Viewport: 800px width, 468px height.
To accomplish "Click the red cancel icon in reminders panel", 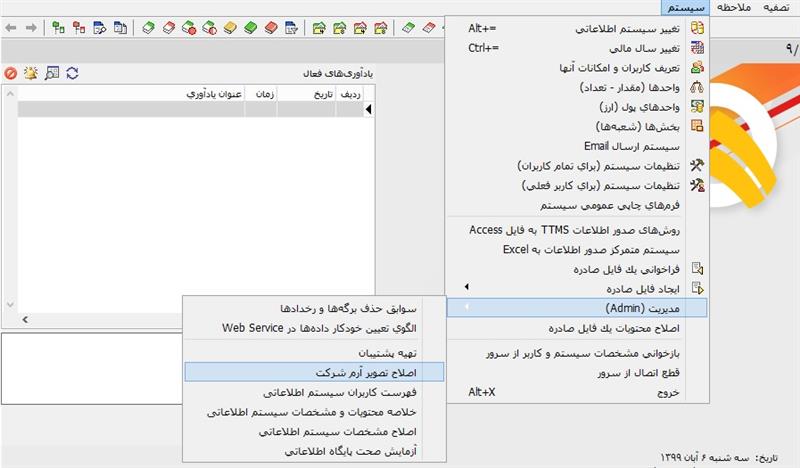I will [x=10, y=73].
